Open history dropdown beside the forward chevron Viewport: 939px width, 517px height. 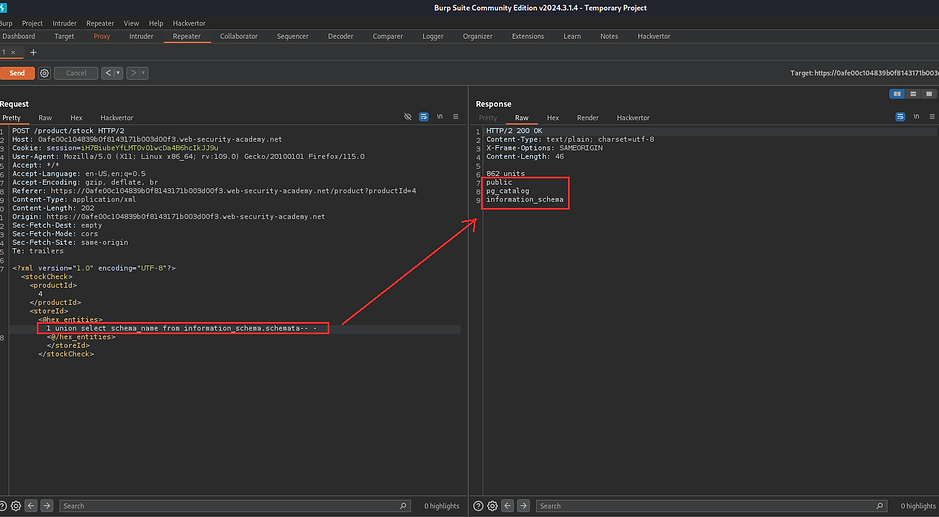[144, 73]
